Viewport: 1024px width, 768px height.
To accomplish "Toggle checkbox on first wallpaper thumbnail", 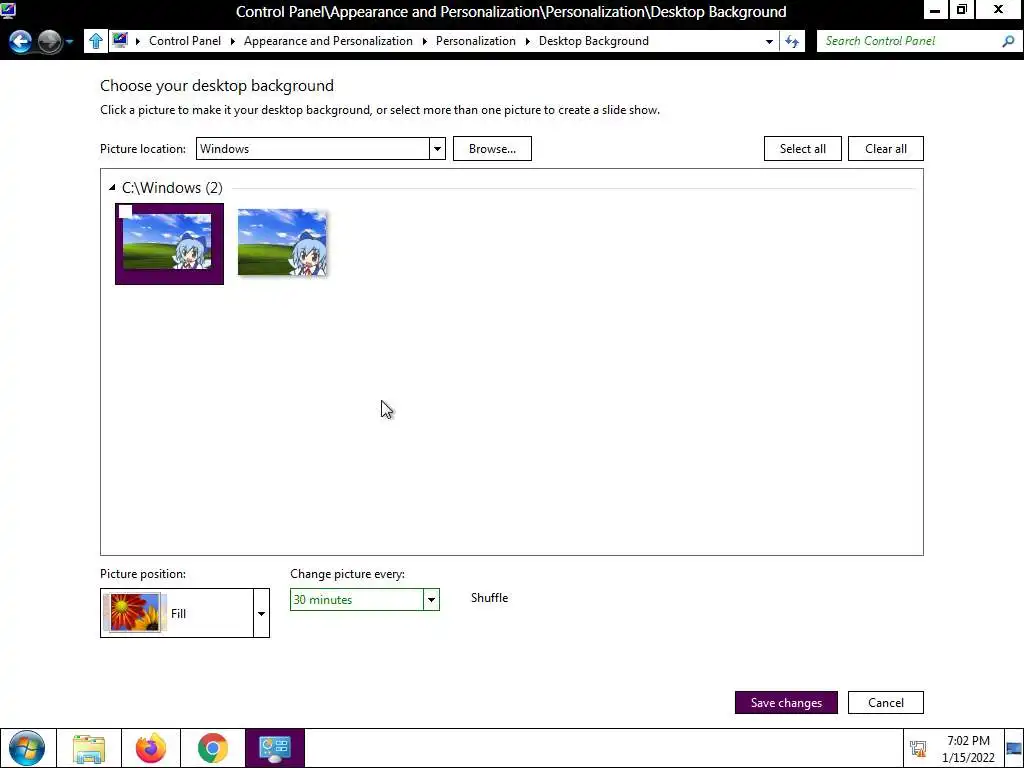I will (x=125, y=211).
